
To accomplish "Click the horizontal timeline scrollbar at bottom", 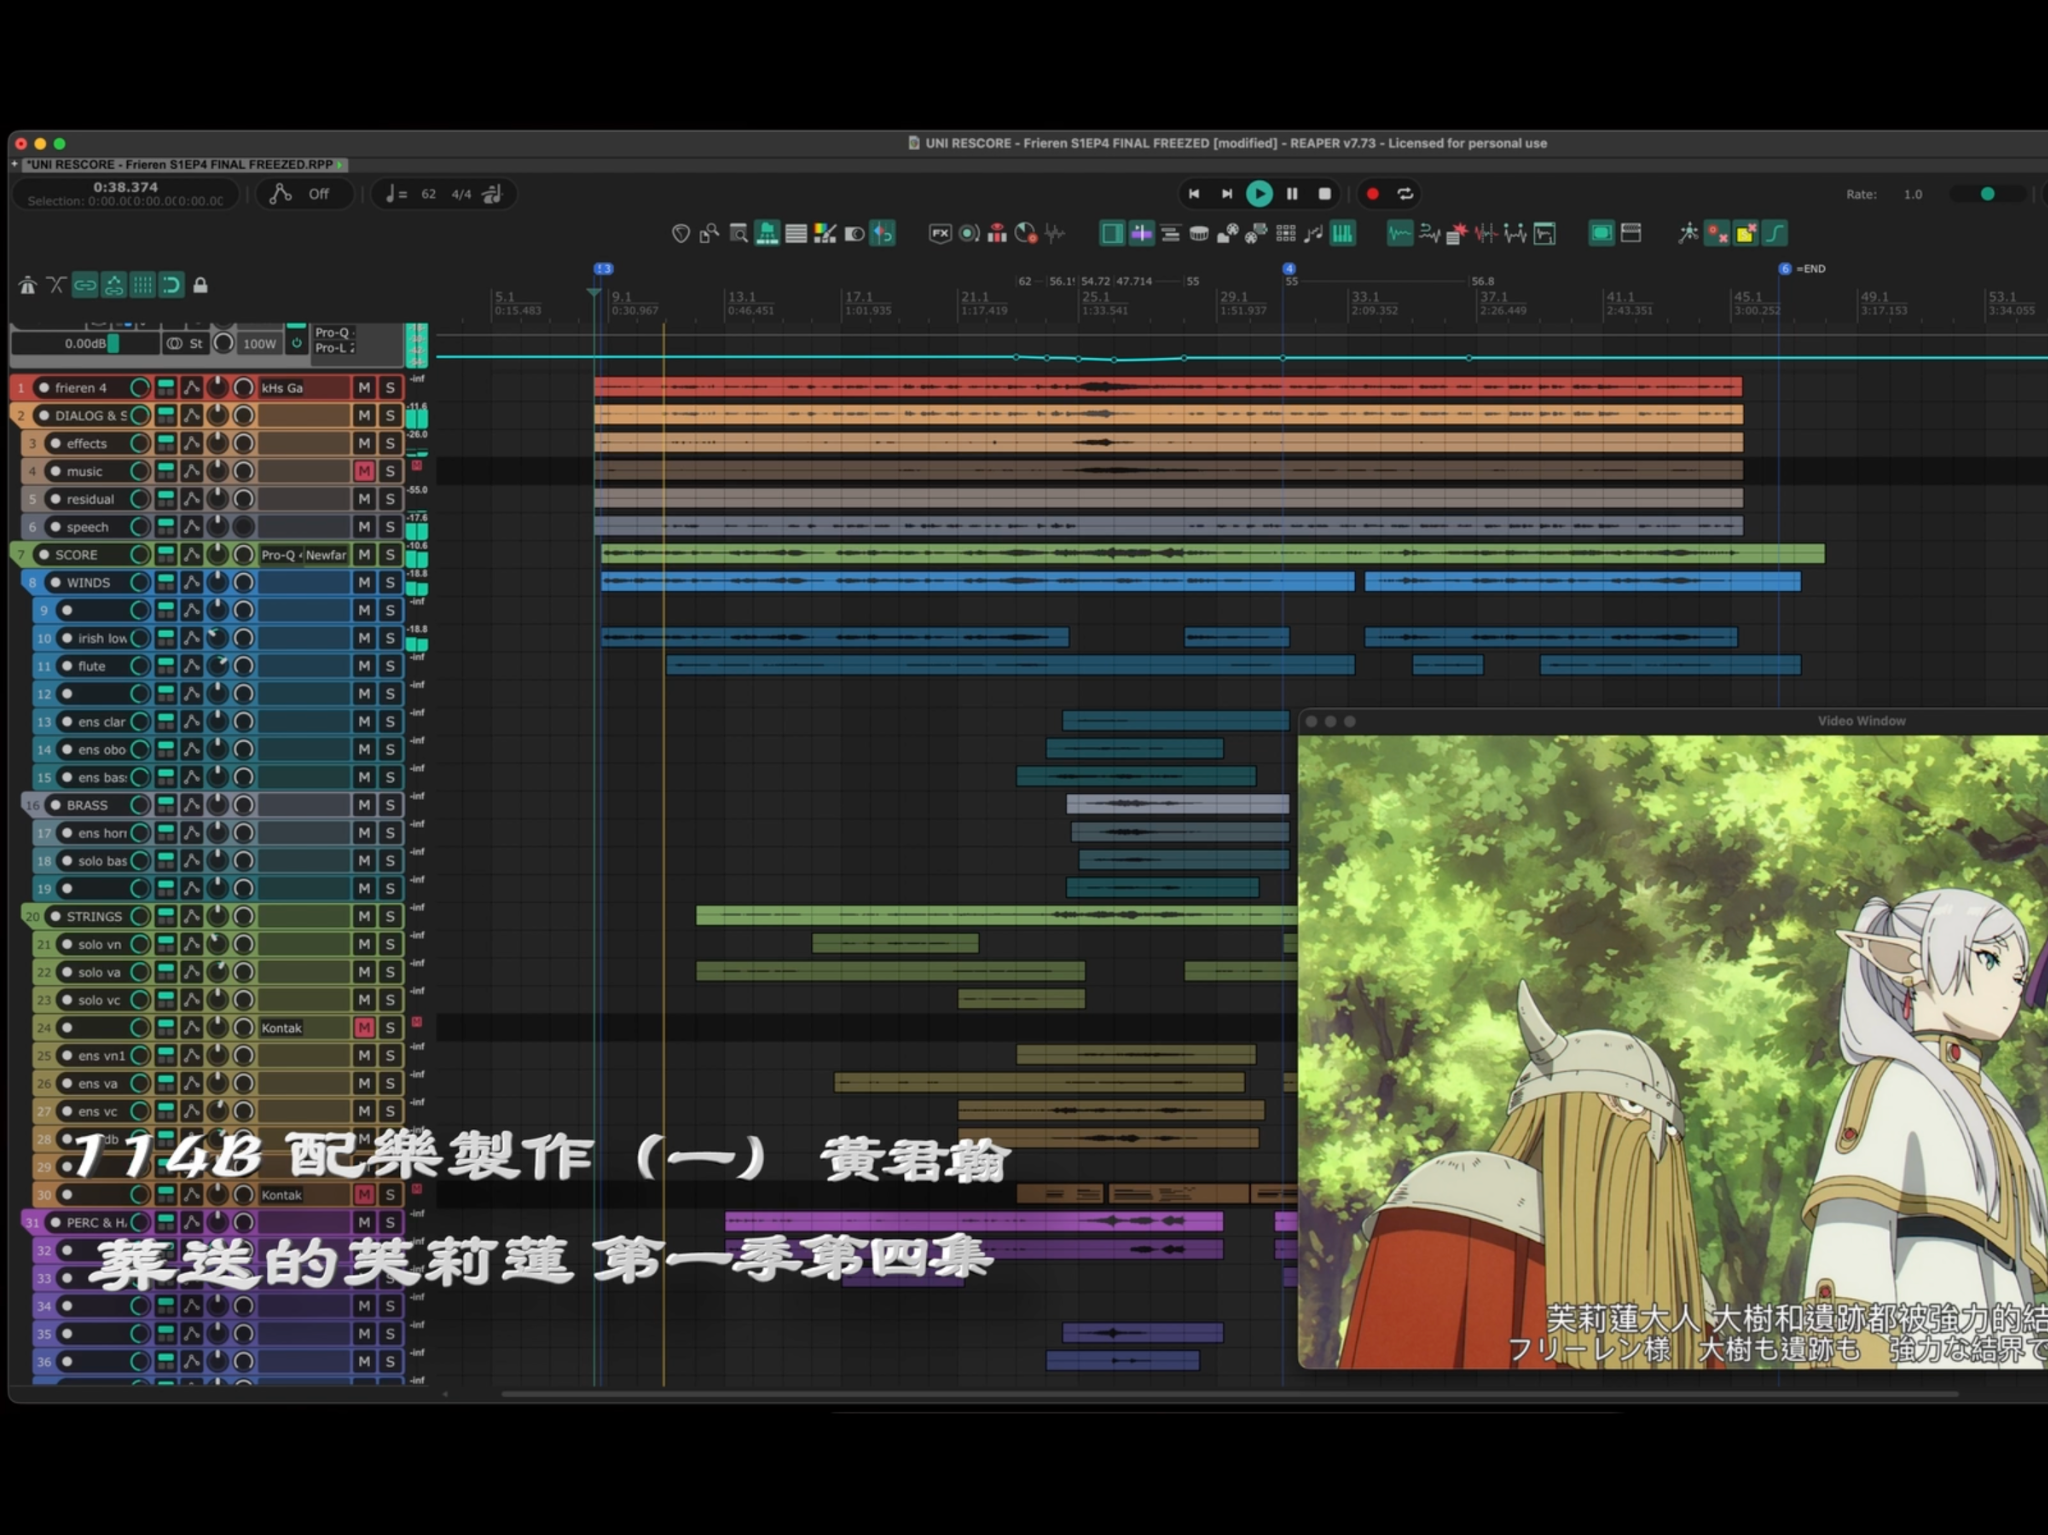I will click(1230, 1394).
